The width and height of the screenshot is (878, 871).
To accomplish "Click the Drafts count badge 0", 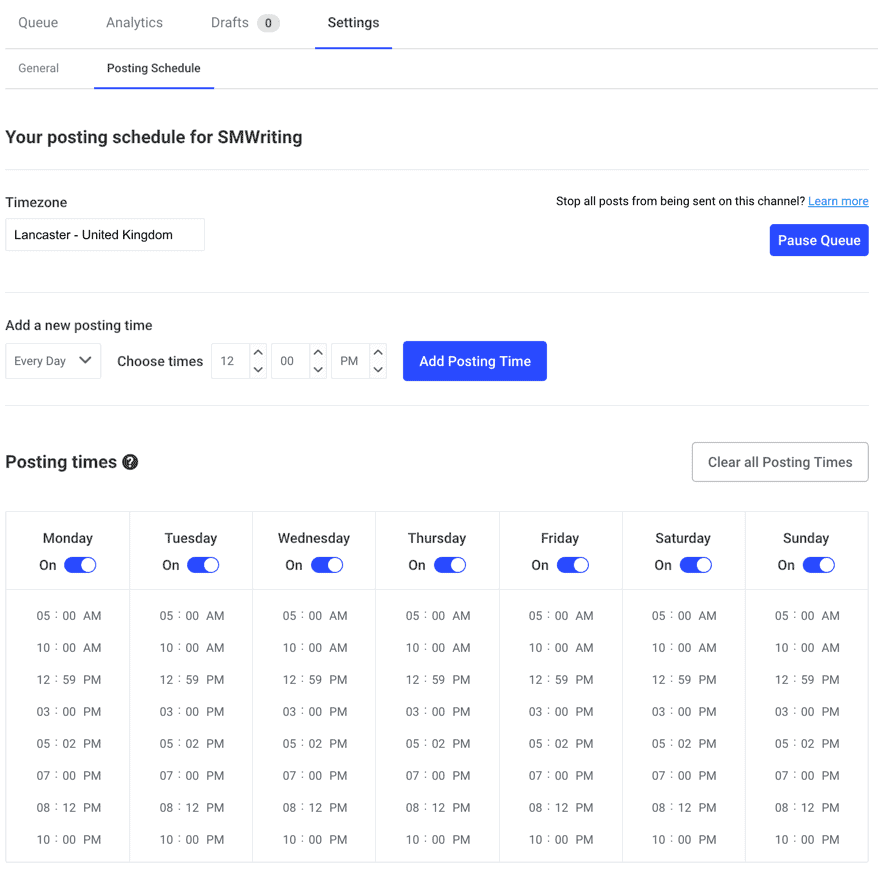I will point(268,23).
